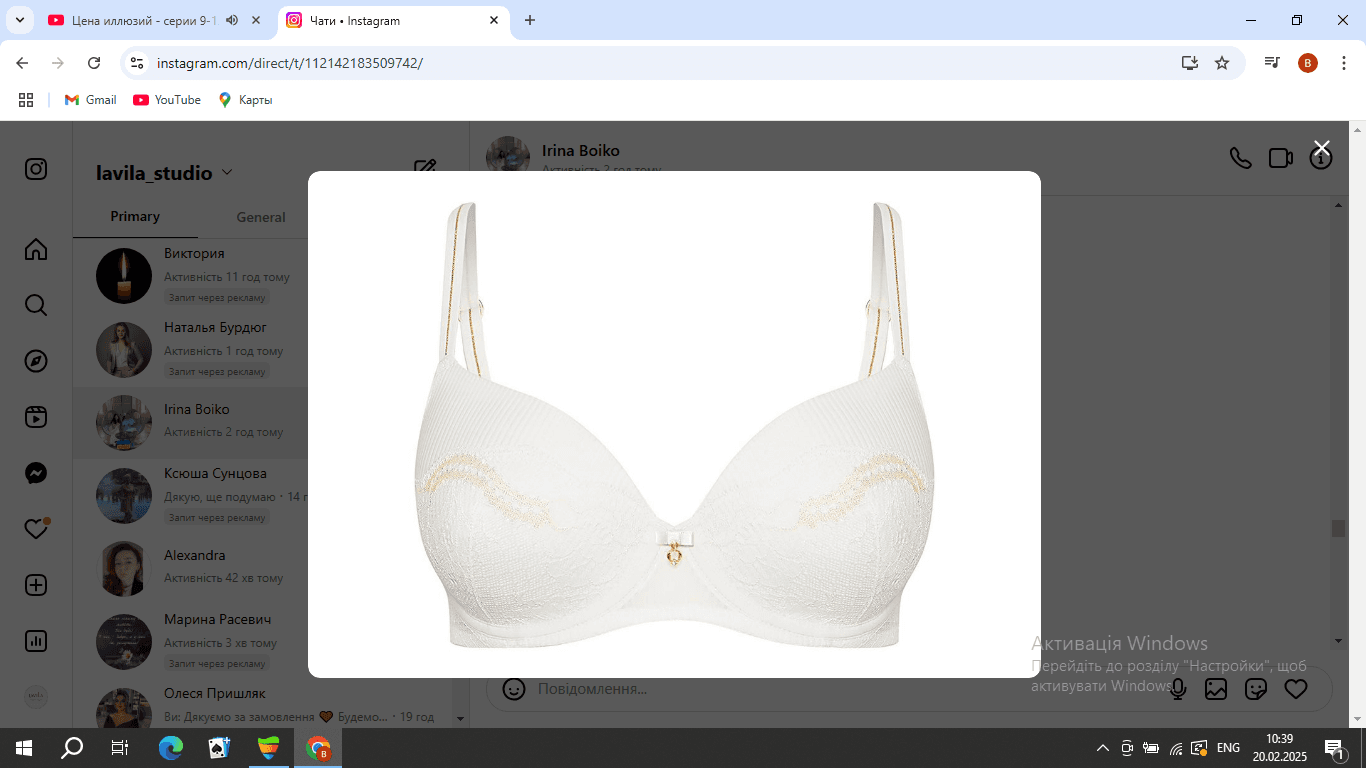Open emoji picker in message field
This screenshot has height=768, width=1366.
[514, 689]
